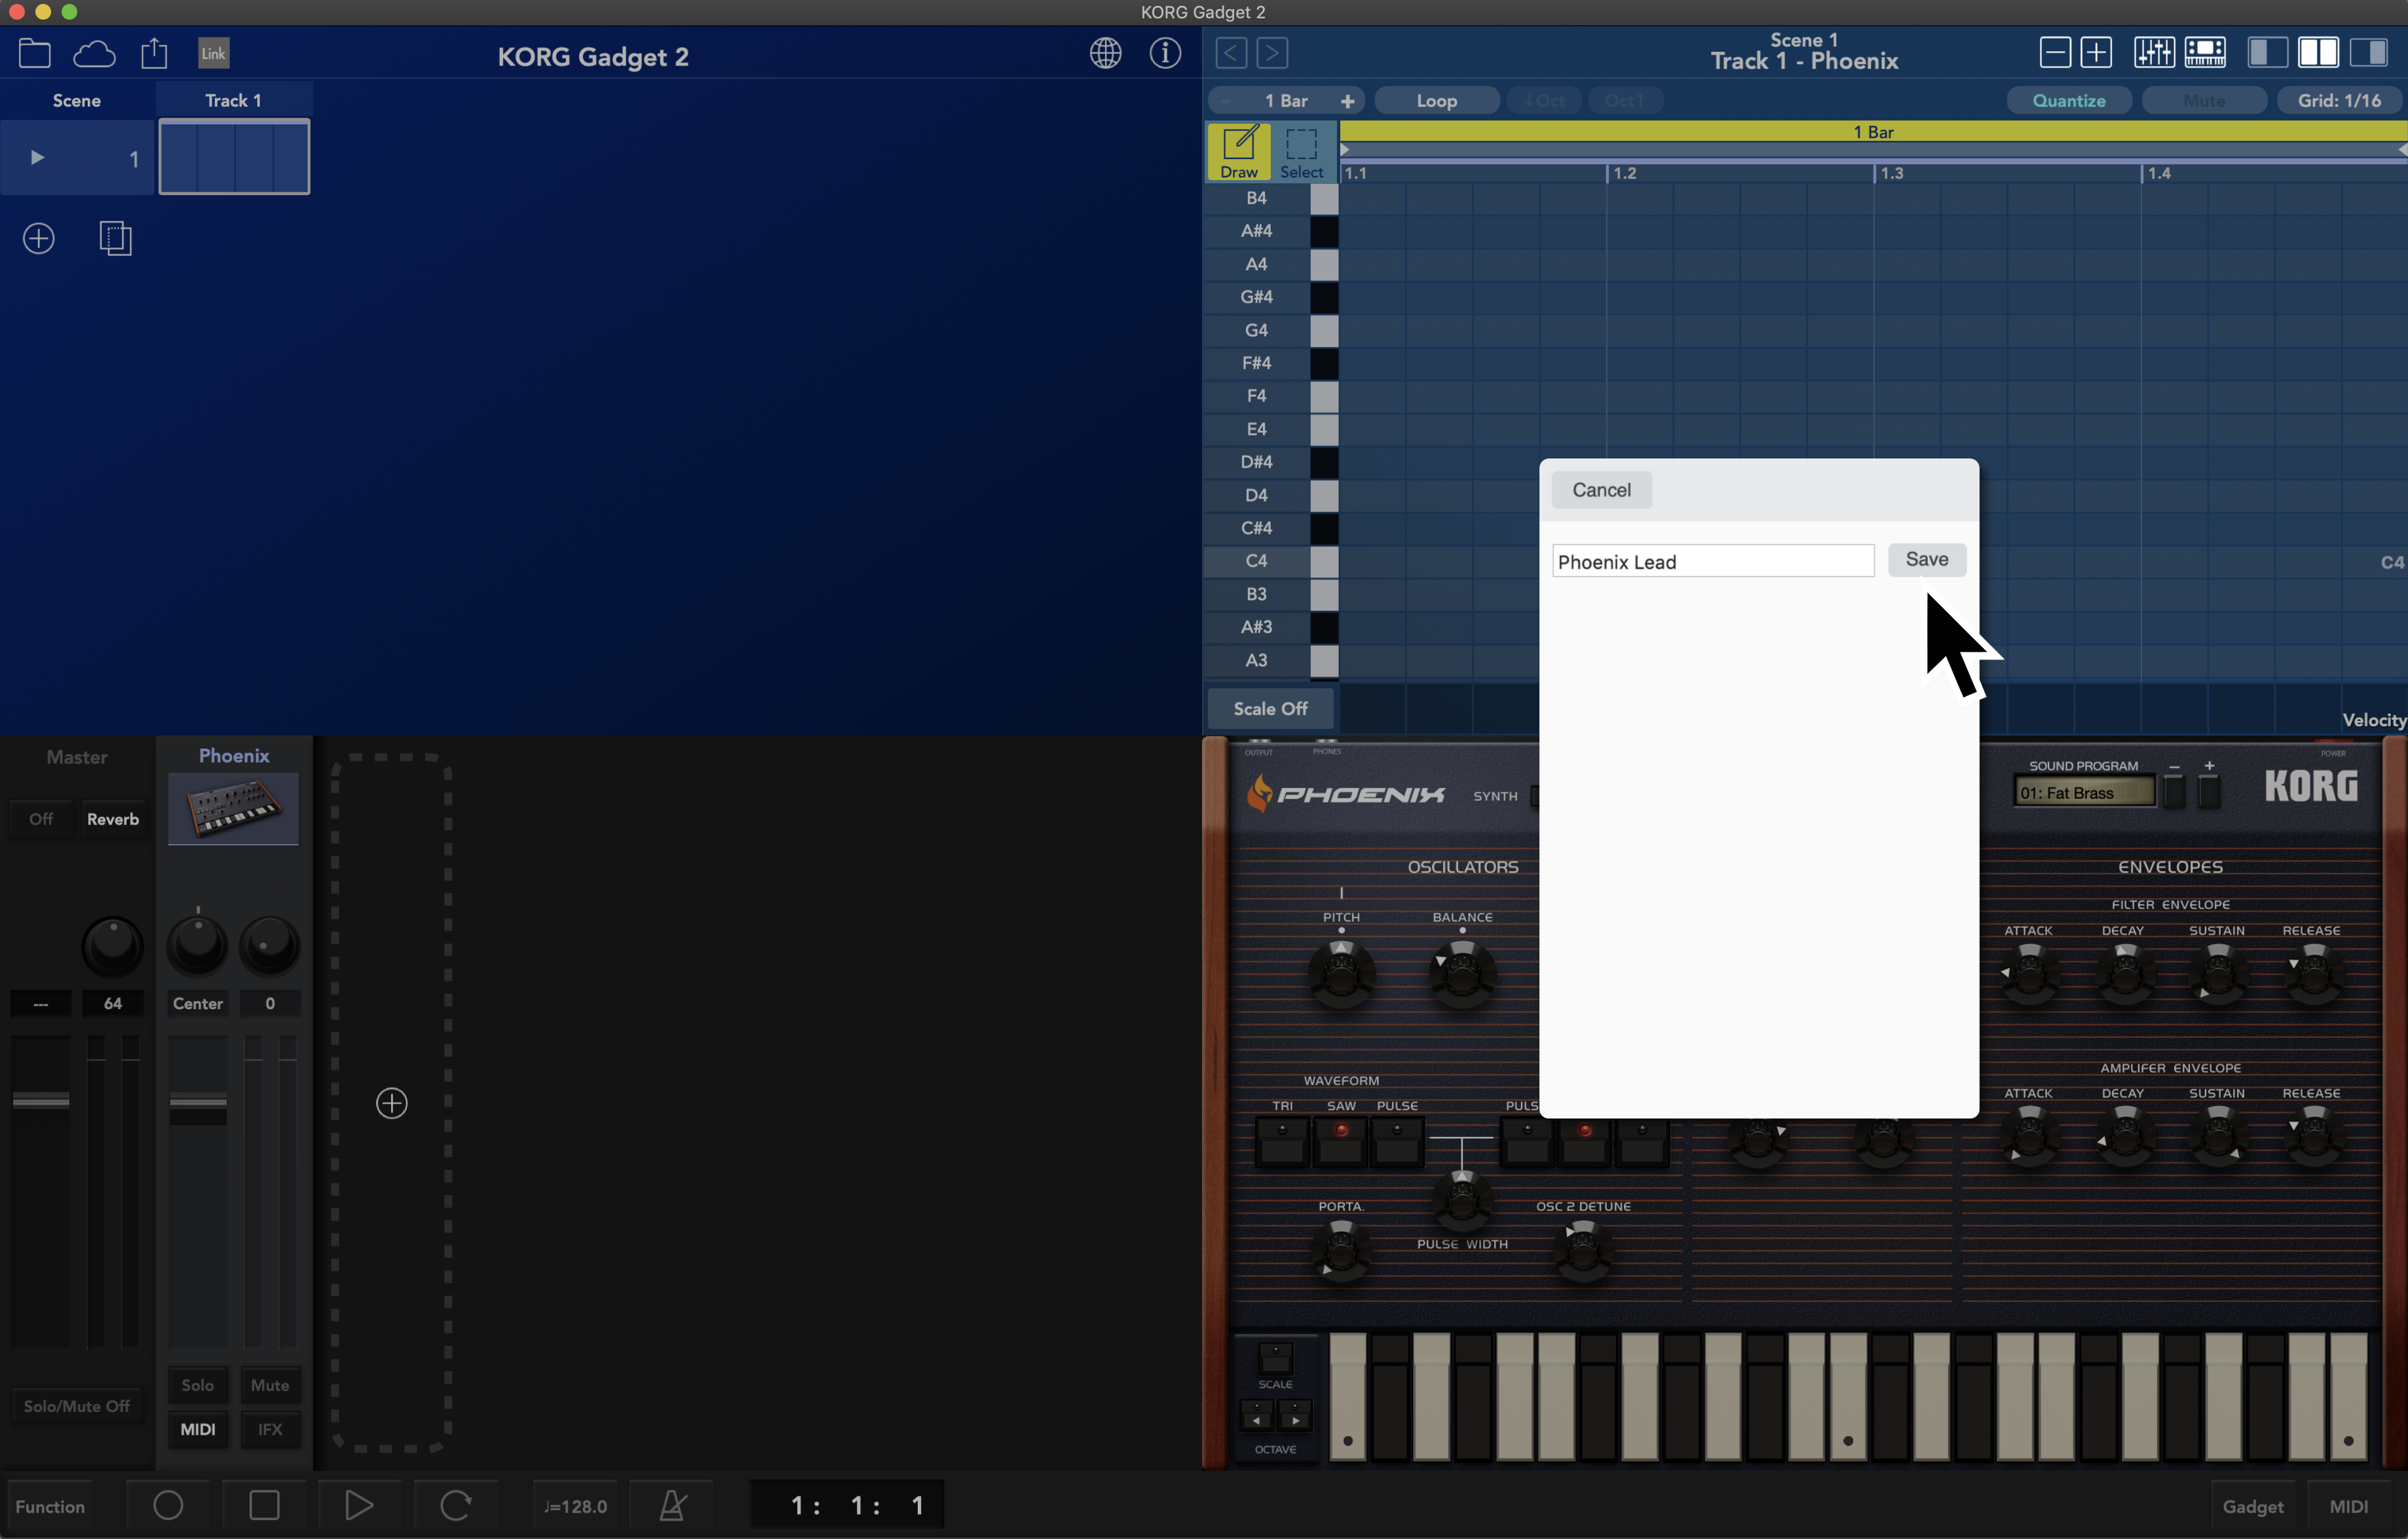Go to the next track arrow
Viewport: 2408px width, 1539px height.
point(1272,53)
